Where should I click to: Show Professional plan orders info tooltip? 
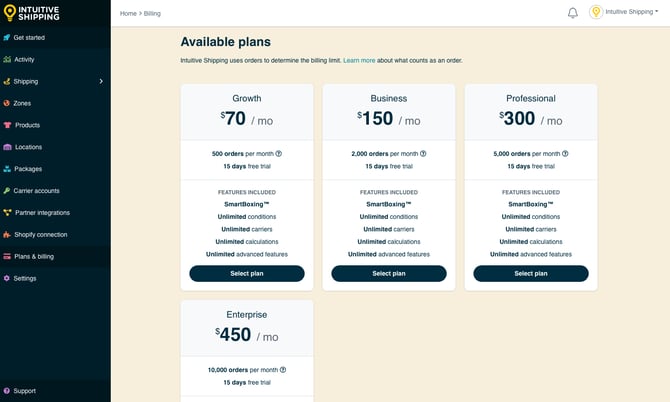click(x=563, y=153)
